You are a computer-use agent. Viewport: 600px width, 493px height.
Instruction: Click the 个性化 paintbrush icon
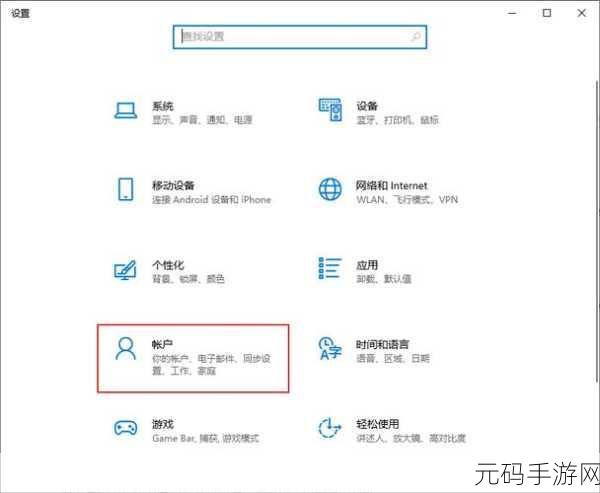tap(126, 269)
